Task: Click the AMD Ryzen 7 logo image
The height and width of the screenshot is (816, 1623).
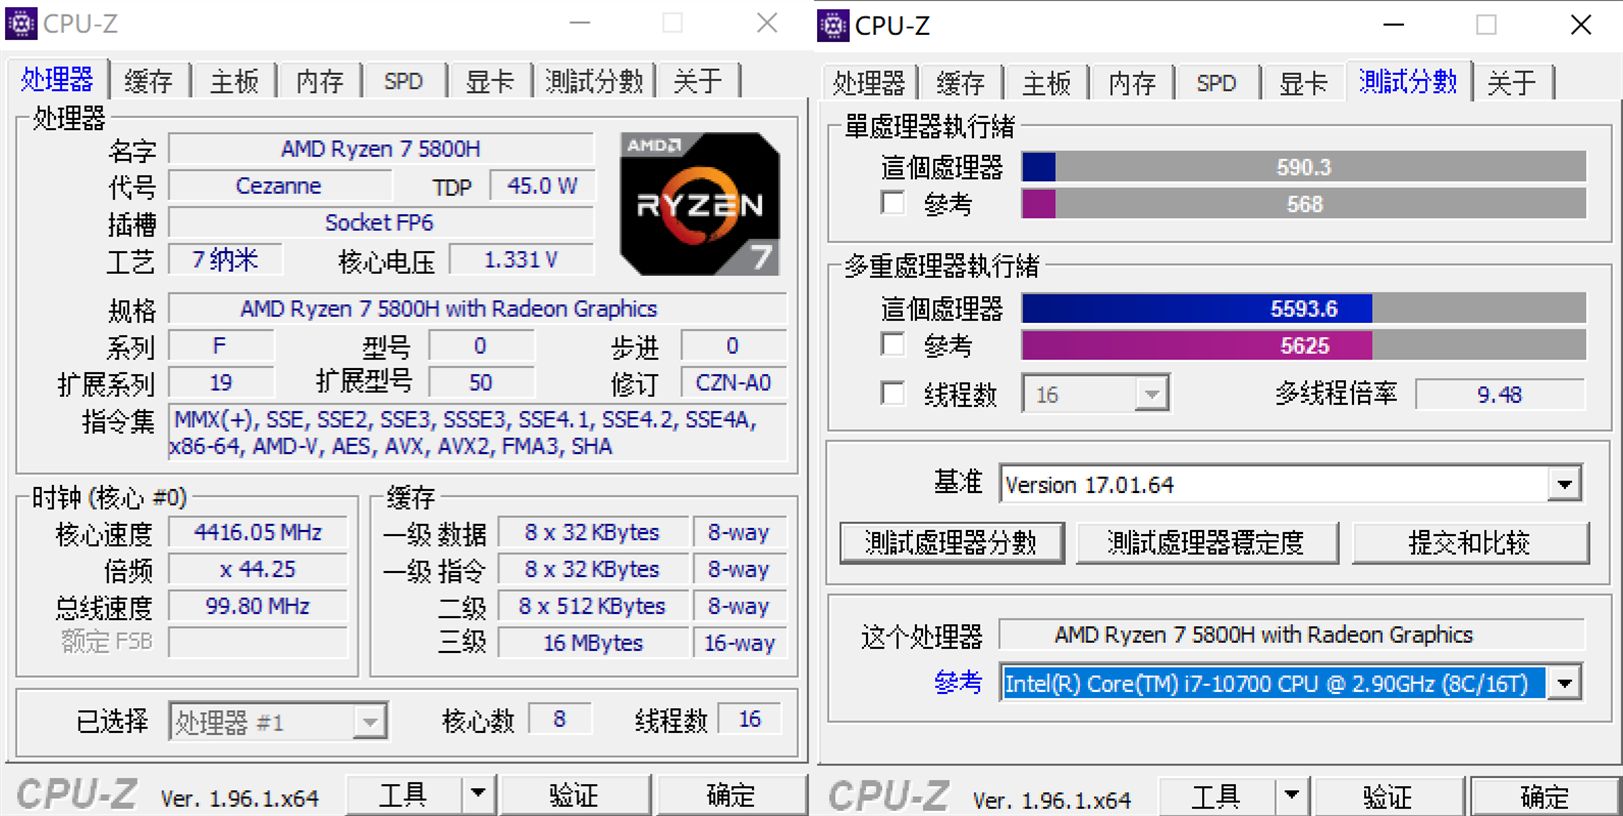Action: tap(700, 204)
